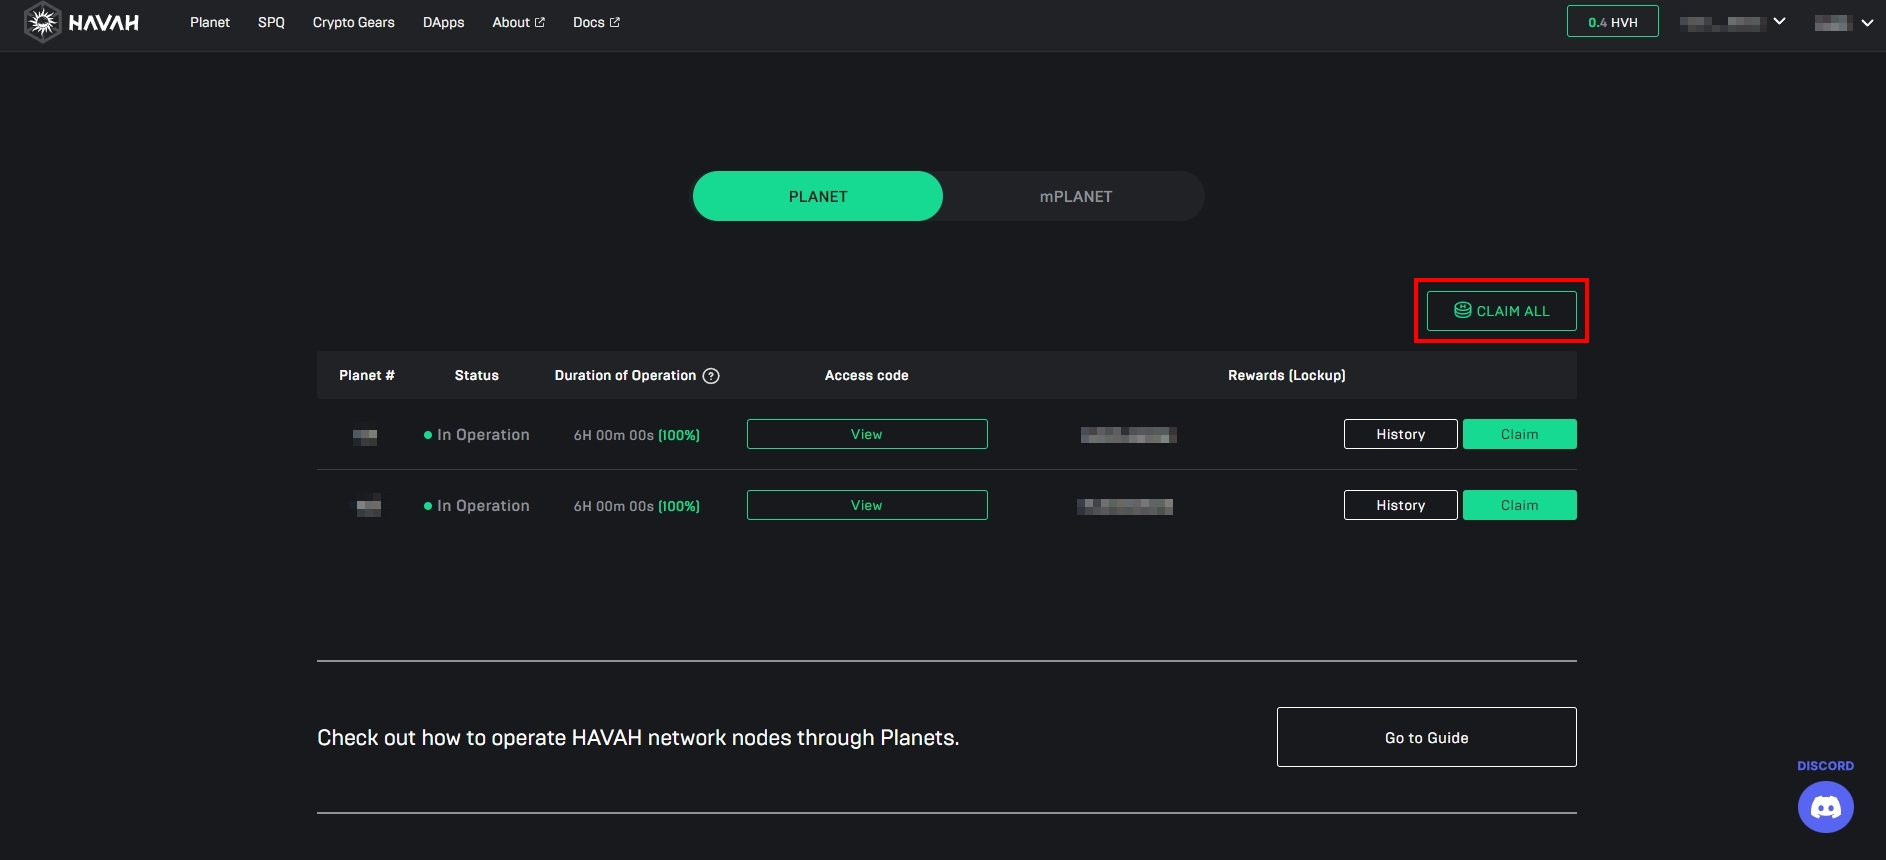The width and height of the screenshot is (1886, 860).
Task: Click the Status column header
Action: pos(476,375)
